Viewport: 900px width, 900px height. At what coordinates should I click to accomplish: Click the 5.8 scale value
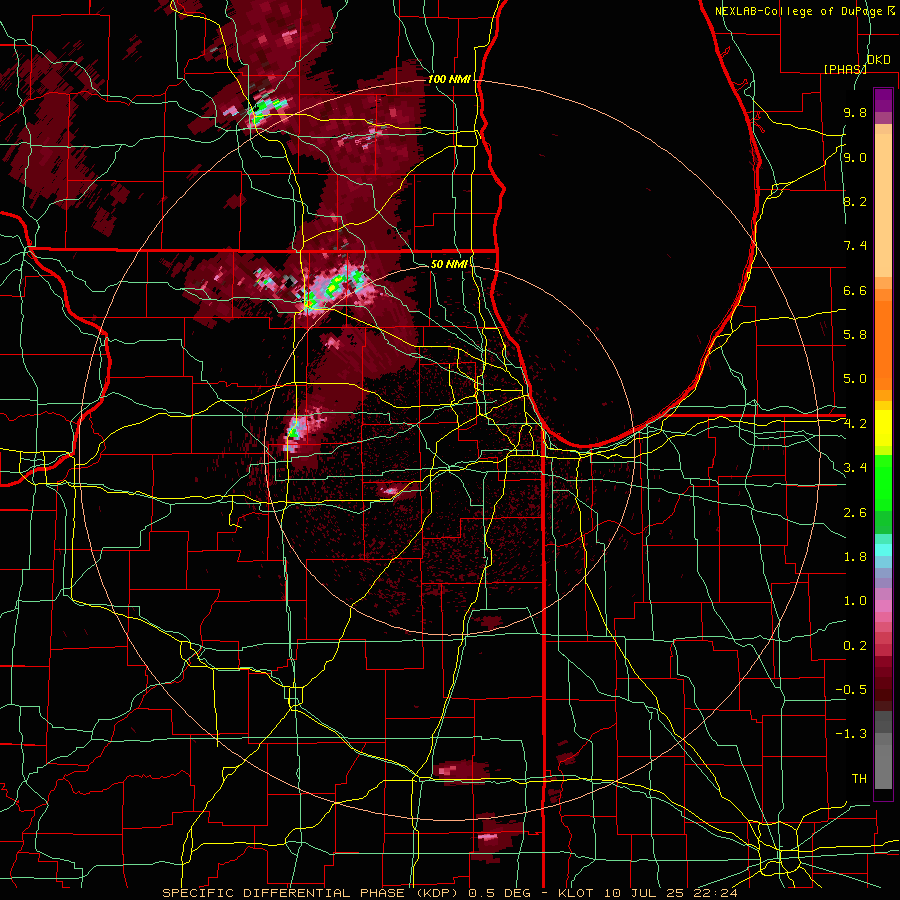[x=855, y=335]
